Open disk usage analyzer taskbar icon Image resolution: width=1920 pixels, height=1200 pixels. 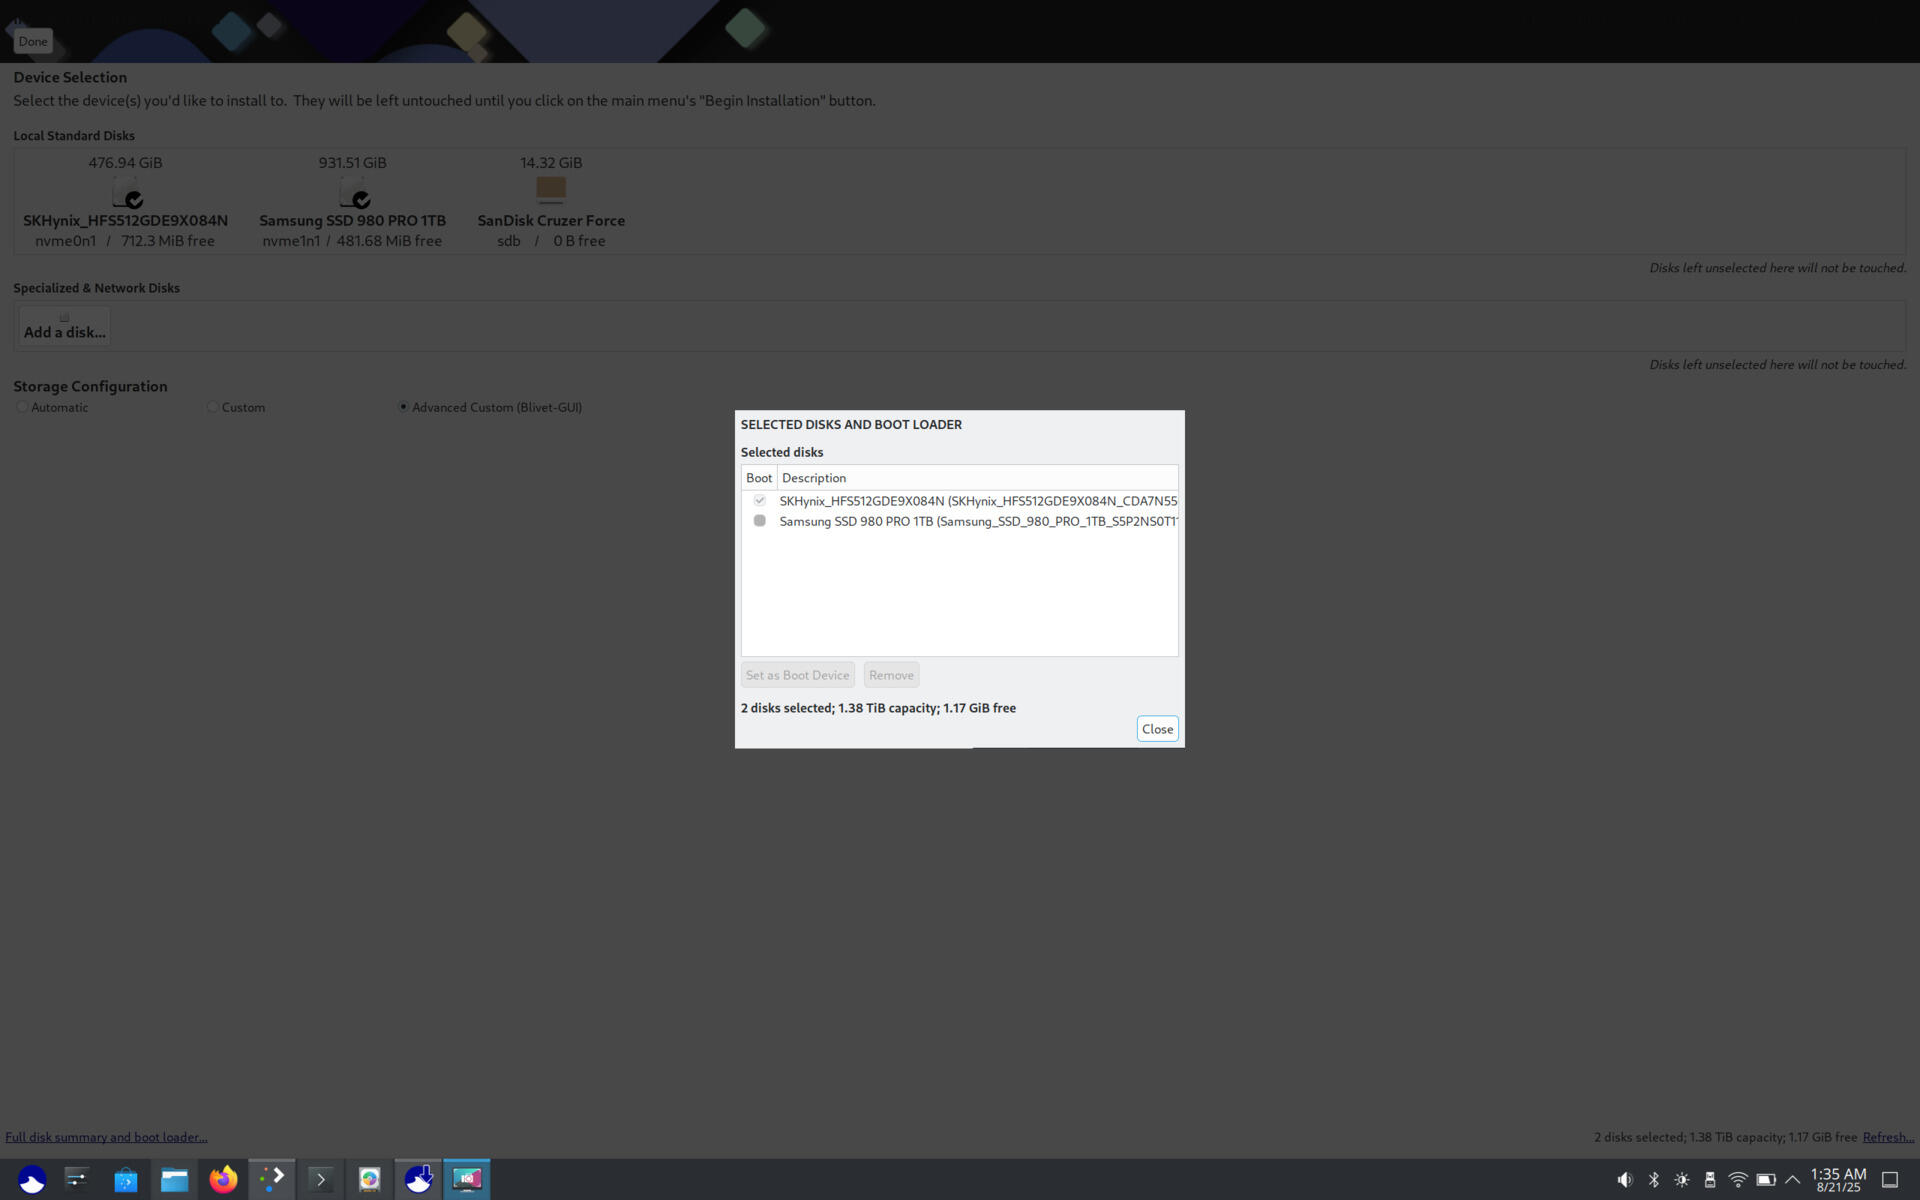click(x=370, y=1180)
